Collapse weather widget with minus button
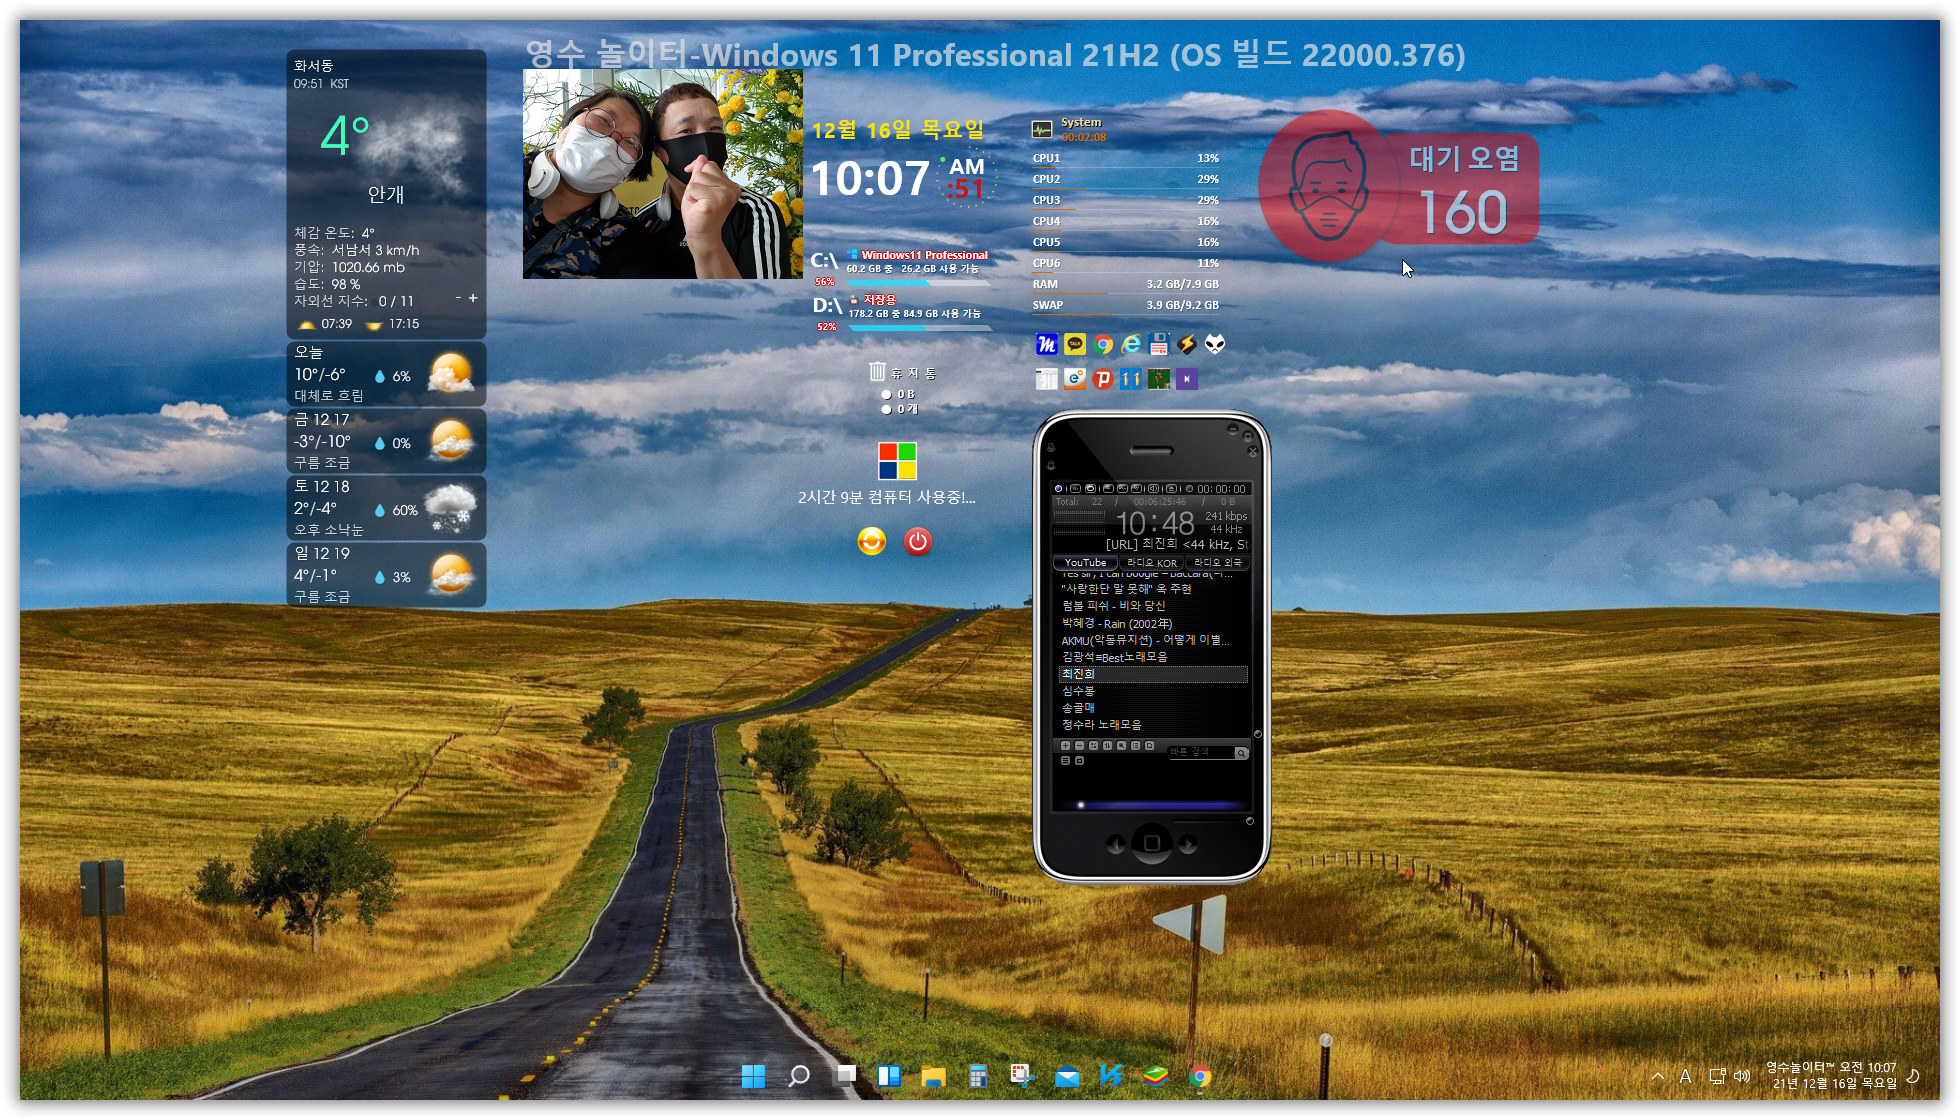The image size is (1960, 1120). pyautogui.click(x=458, y=298)
